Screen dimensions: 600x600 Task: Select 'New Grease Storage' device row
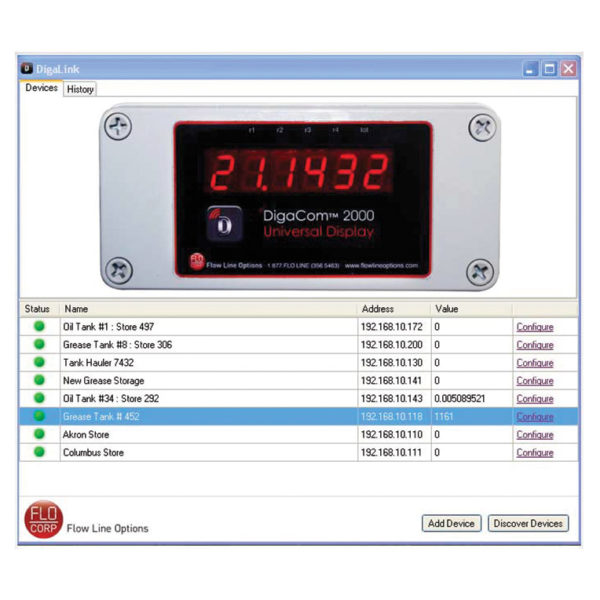point(298,381)
